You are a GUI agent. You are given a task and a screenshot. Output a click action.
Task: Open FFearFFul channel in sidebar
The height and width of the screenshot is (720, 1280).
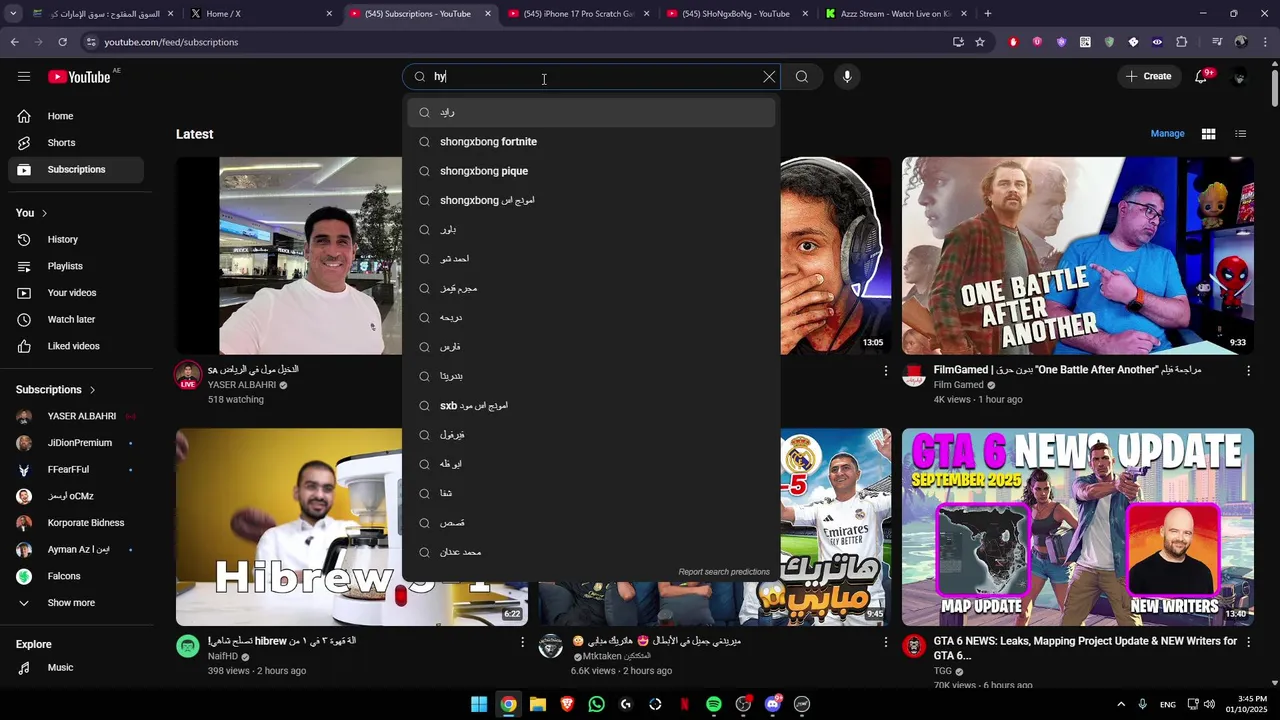[x=76, y=470]
